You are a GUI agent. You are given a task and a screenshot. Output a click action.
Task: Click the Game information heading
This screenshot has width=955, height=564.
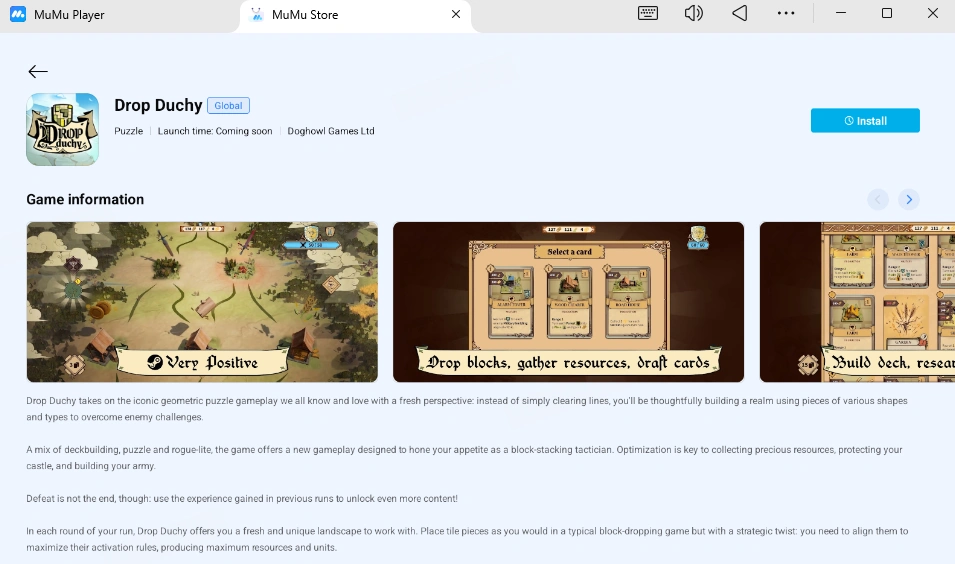coord(85,199)
